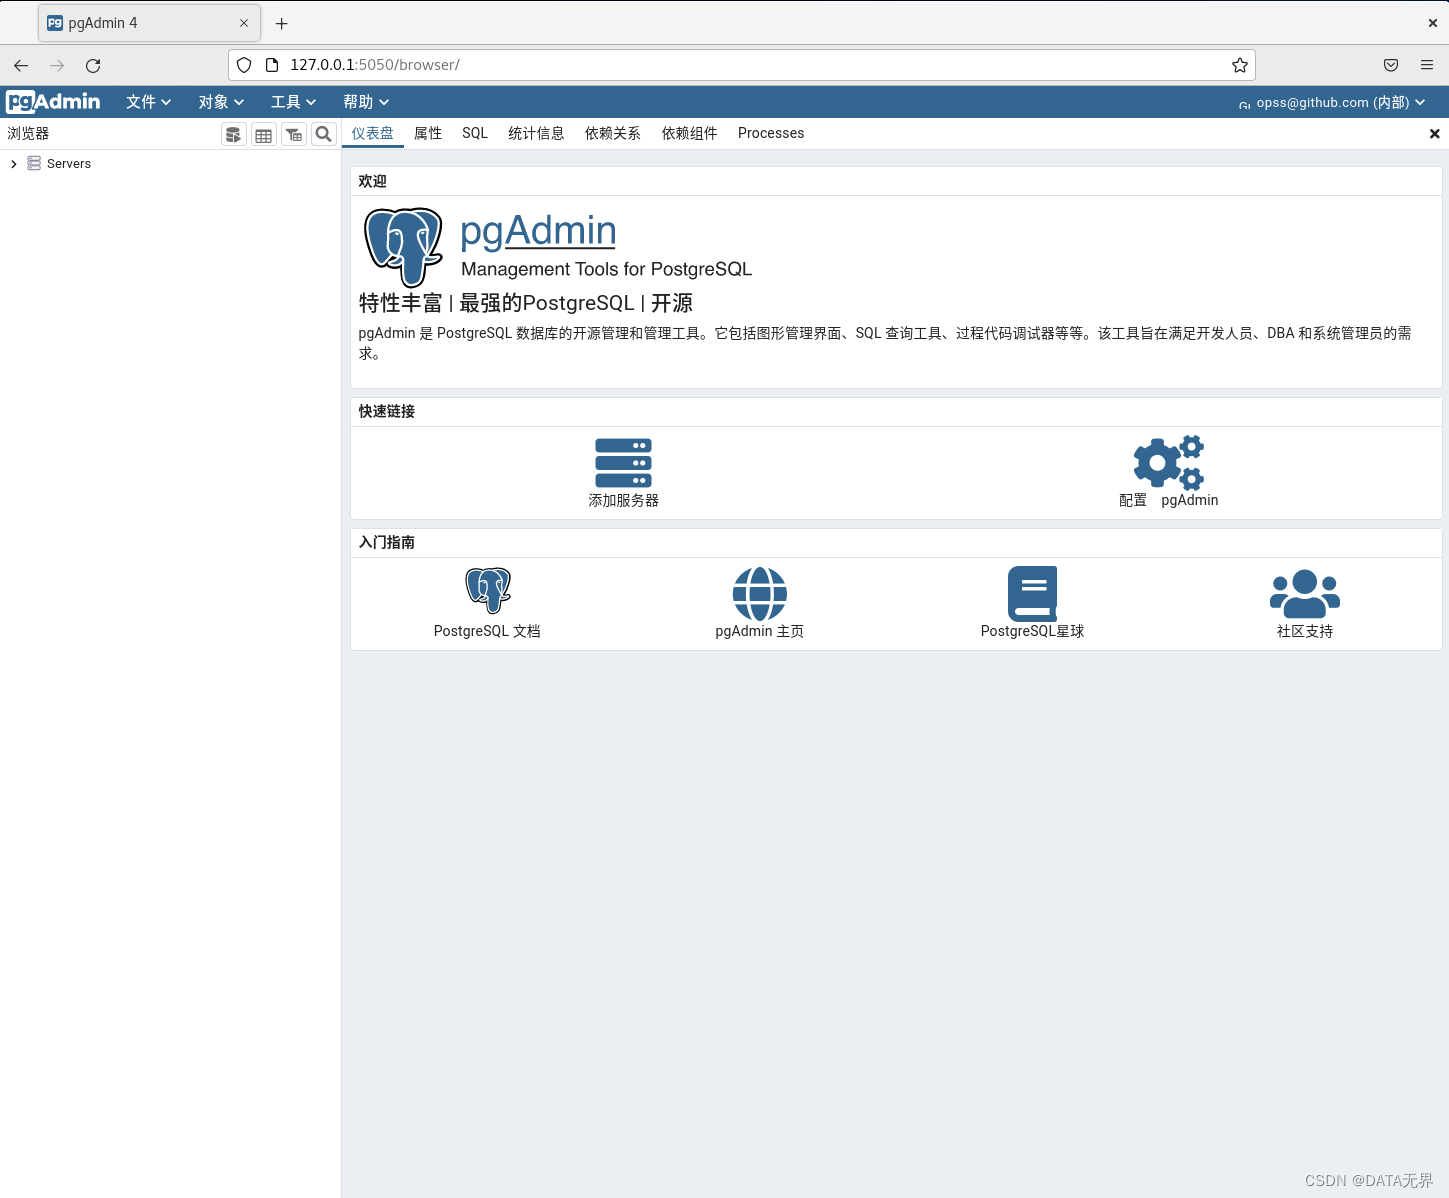Switch to the 统计信息 statistics tab
This screenshot has width=1449, height=1198.
click(536, 133)
